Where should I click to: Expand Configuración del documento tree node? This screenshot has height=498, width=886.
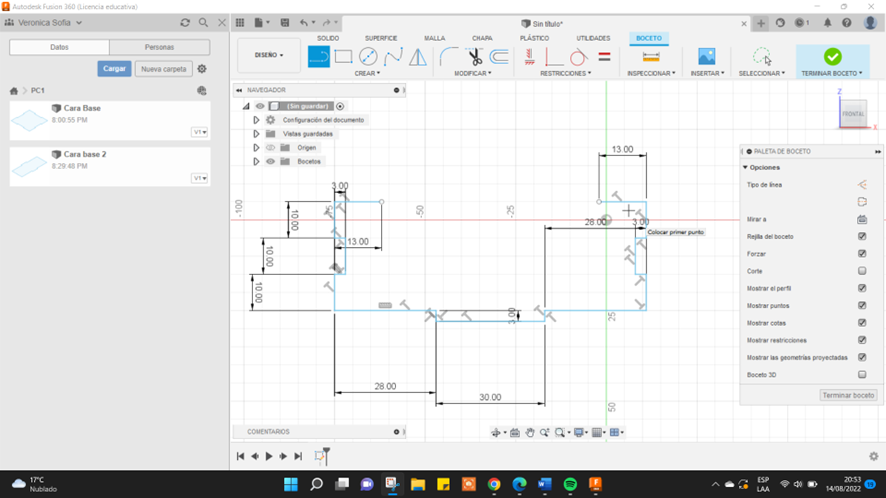point(256,120)
